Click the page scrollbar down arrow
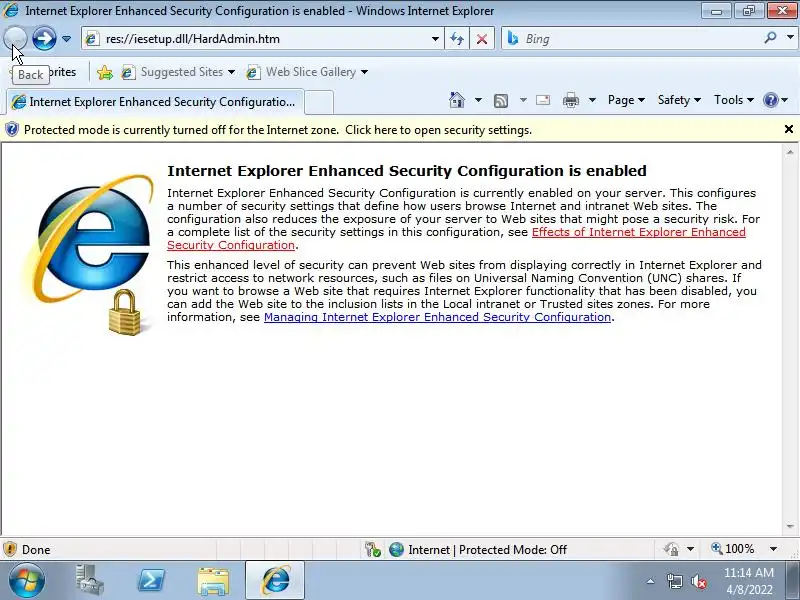Screen dimensions: 800x600 point(790,527)
